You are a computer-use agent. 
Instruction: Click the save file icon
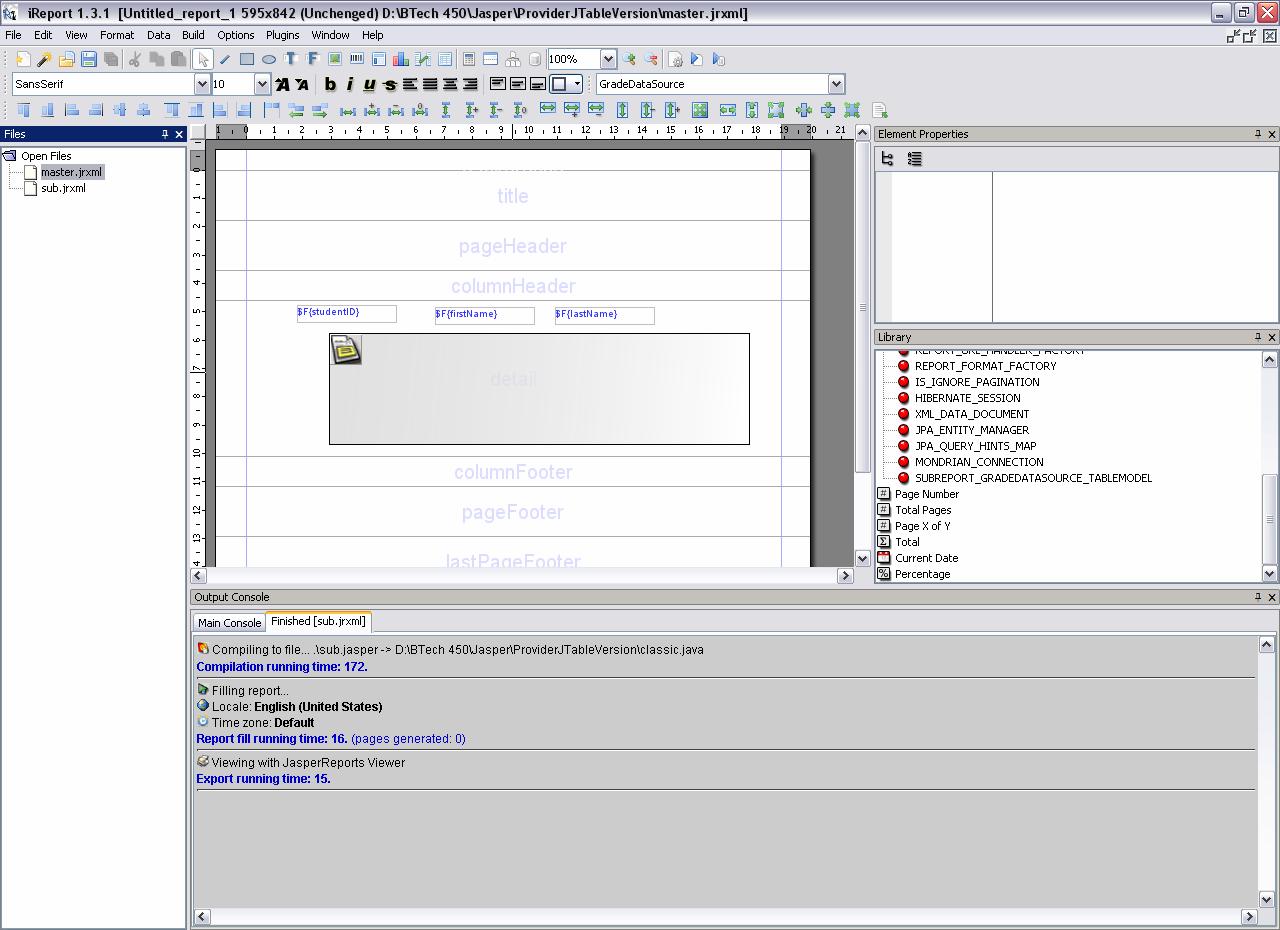89,59
